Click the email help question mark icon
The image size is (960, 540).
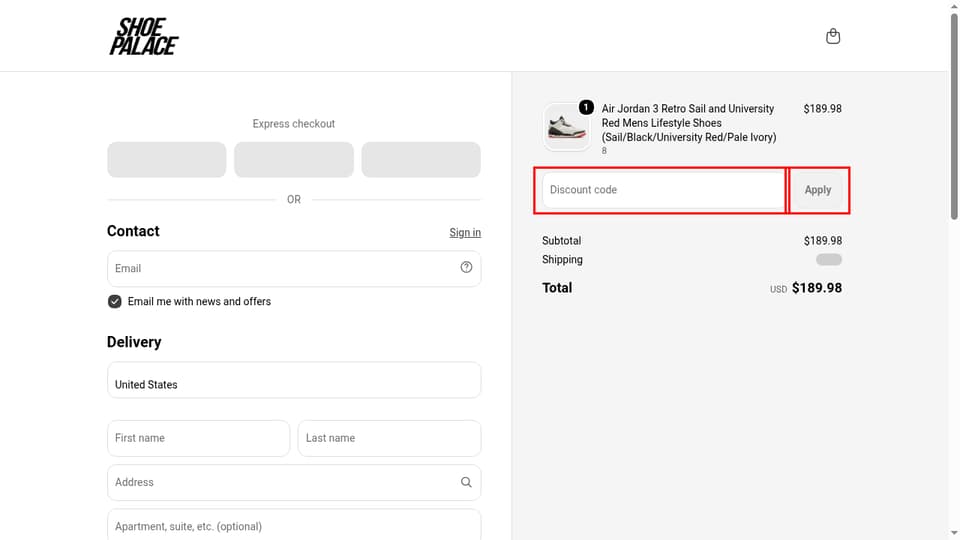pyautogui.click(x=466, y=267)
